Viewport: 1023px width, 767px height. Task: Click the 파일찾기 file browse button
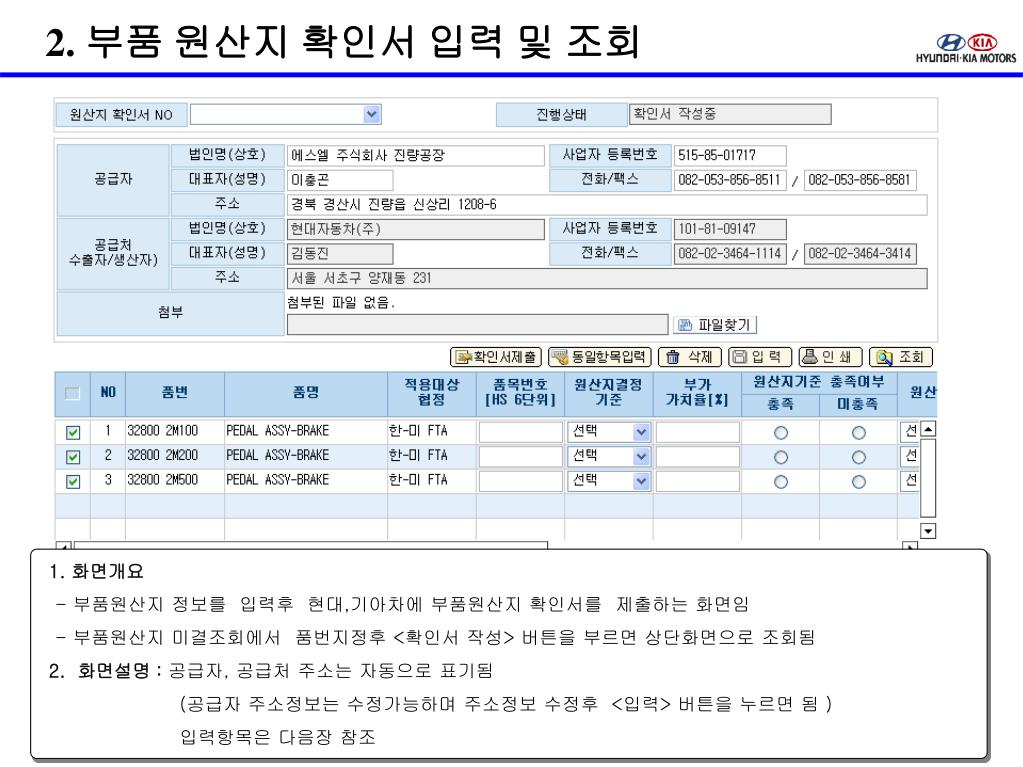(x=715, y=325)
